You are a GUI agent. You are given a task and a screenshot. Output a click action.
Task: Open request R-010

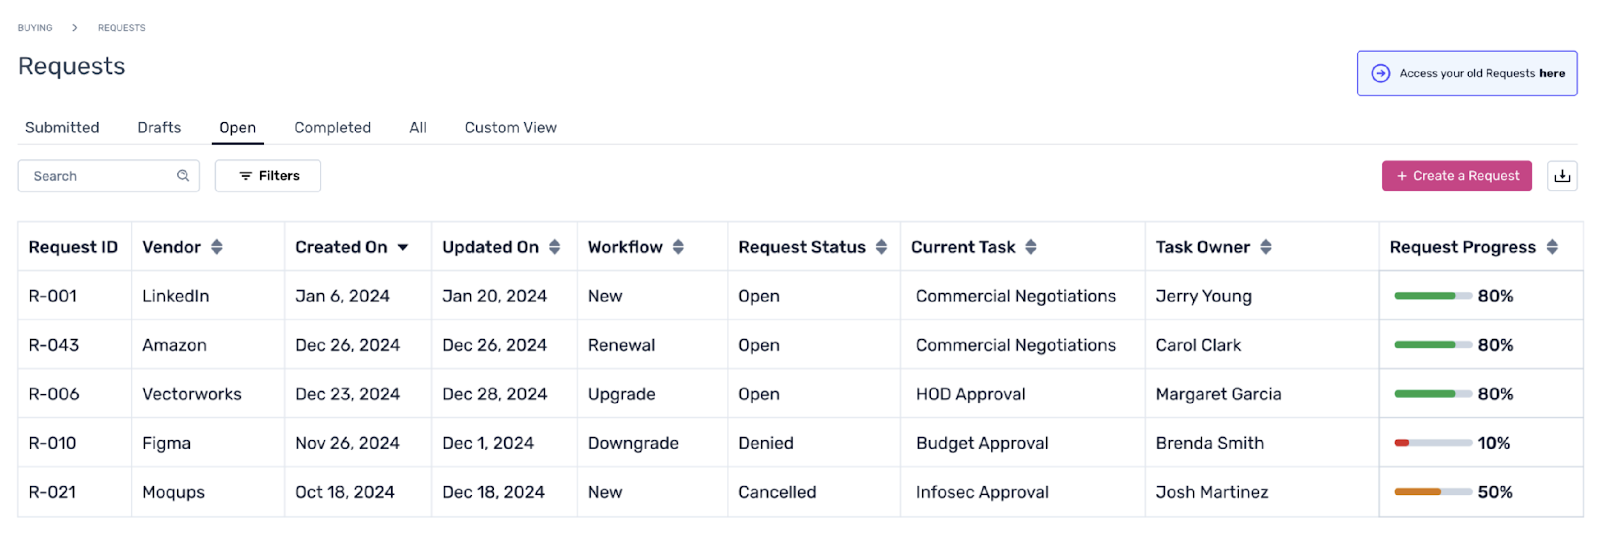click(x=52, y=443)
